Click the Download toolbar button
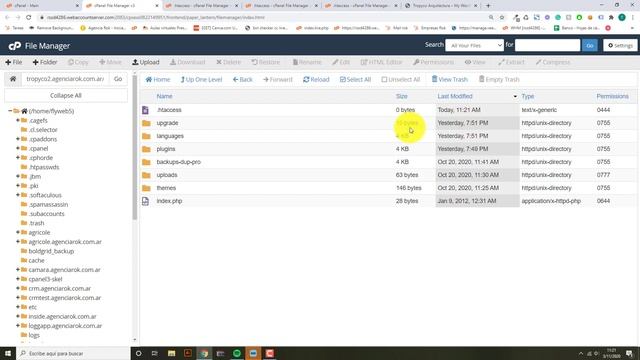The height and width of the screenshot is (360, 640). [187, 62]
